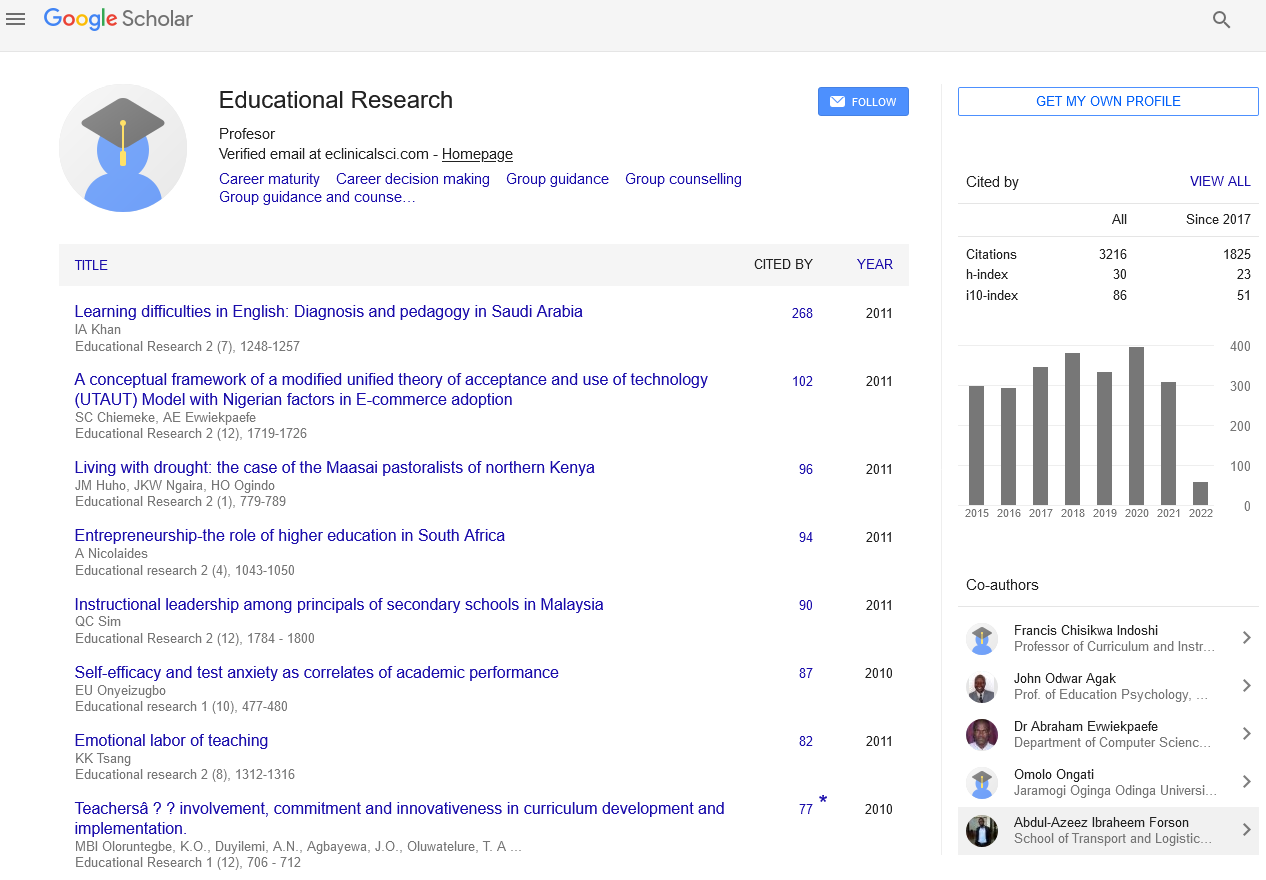Image resolution: width=1266 pixels, height=880 pixels.
Task: Open the 268 citations count link
Action: (802, 313)
